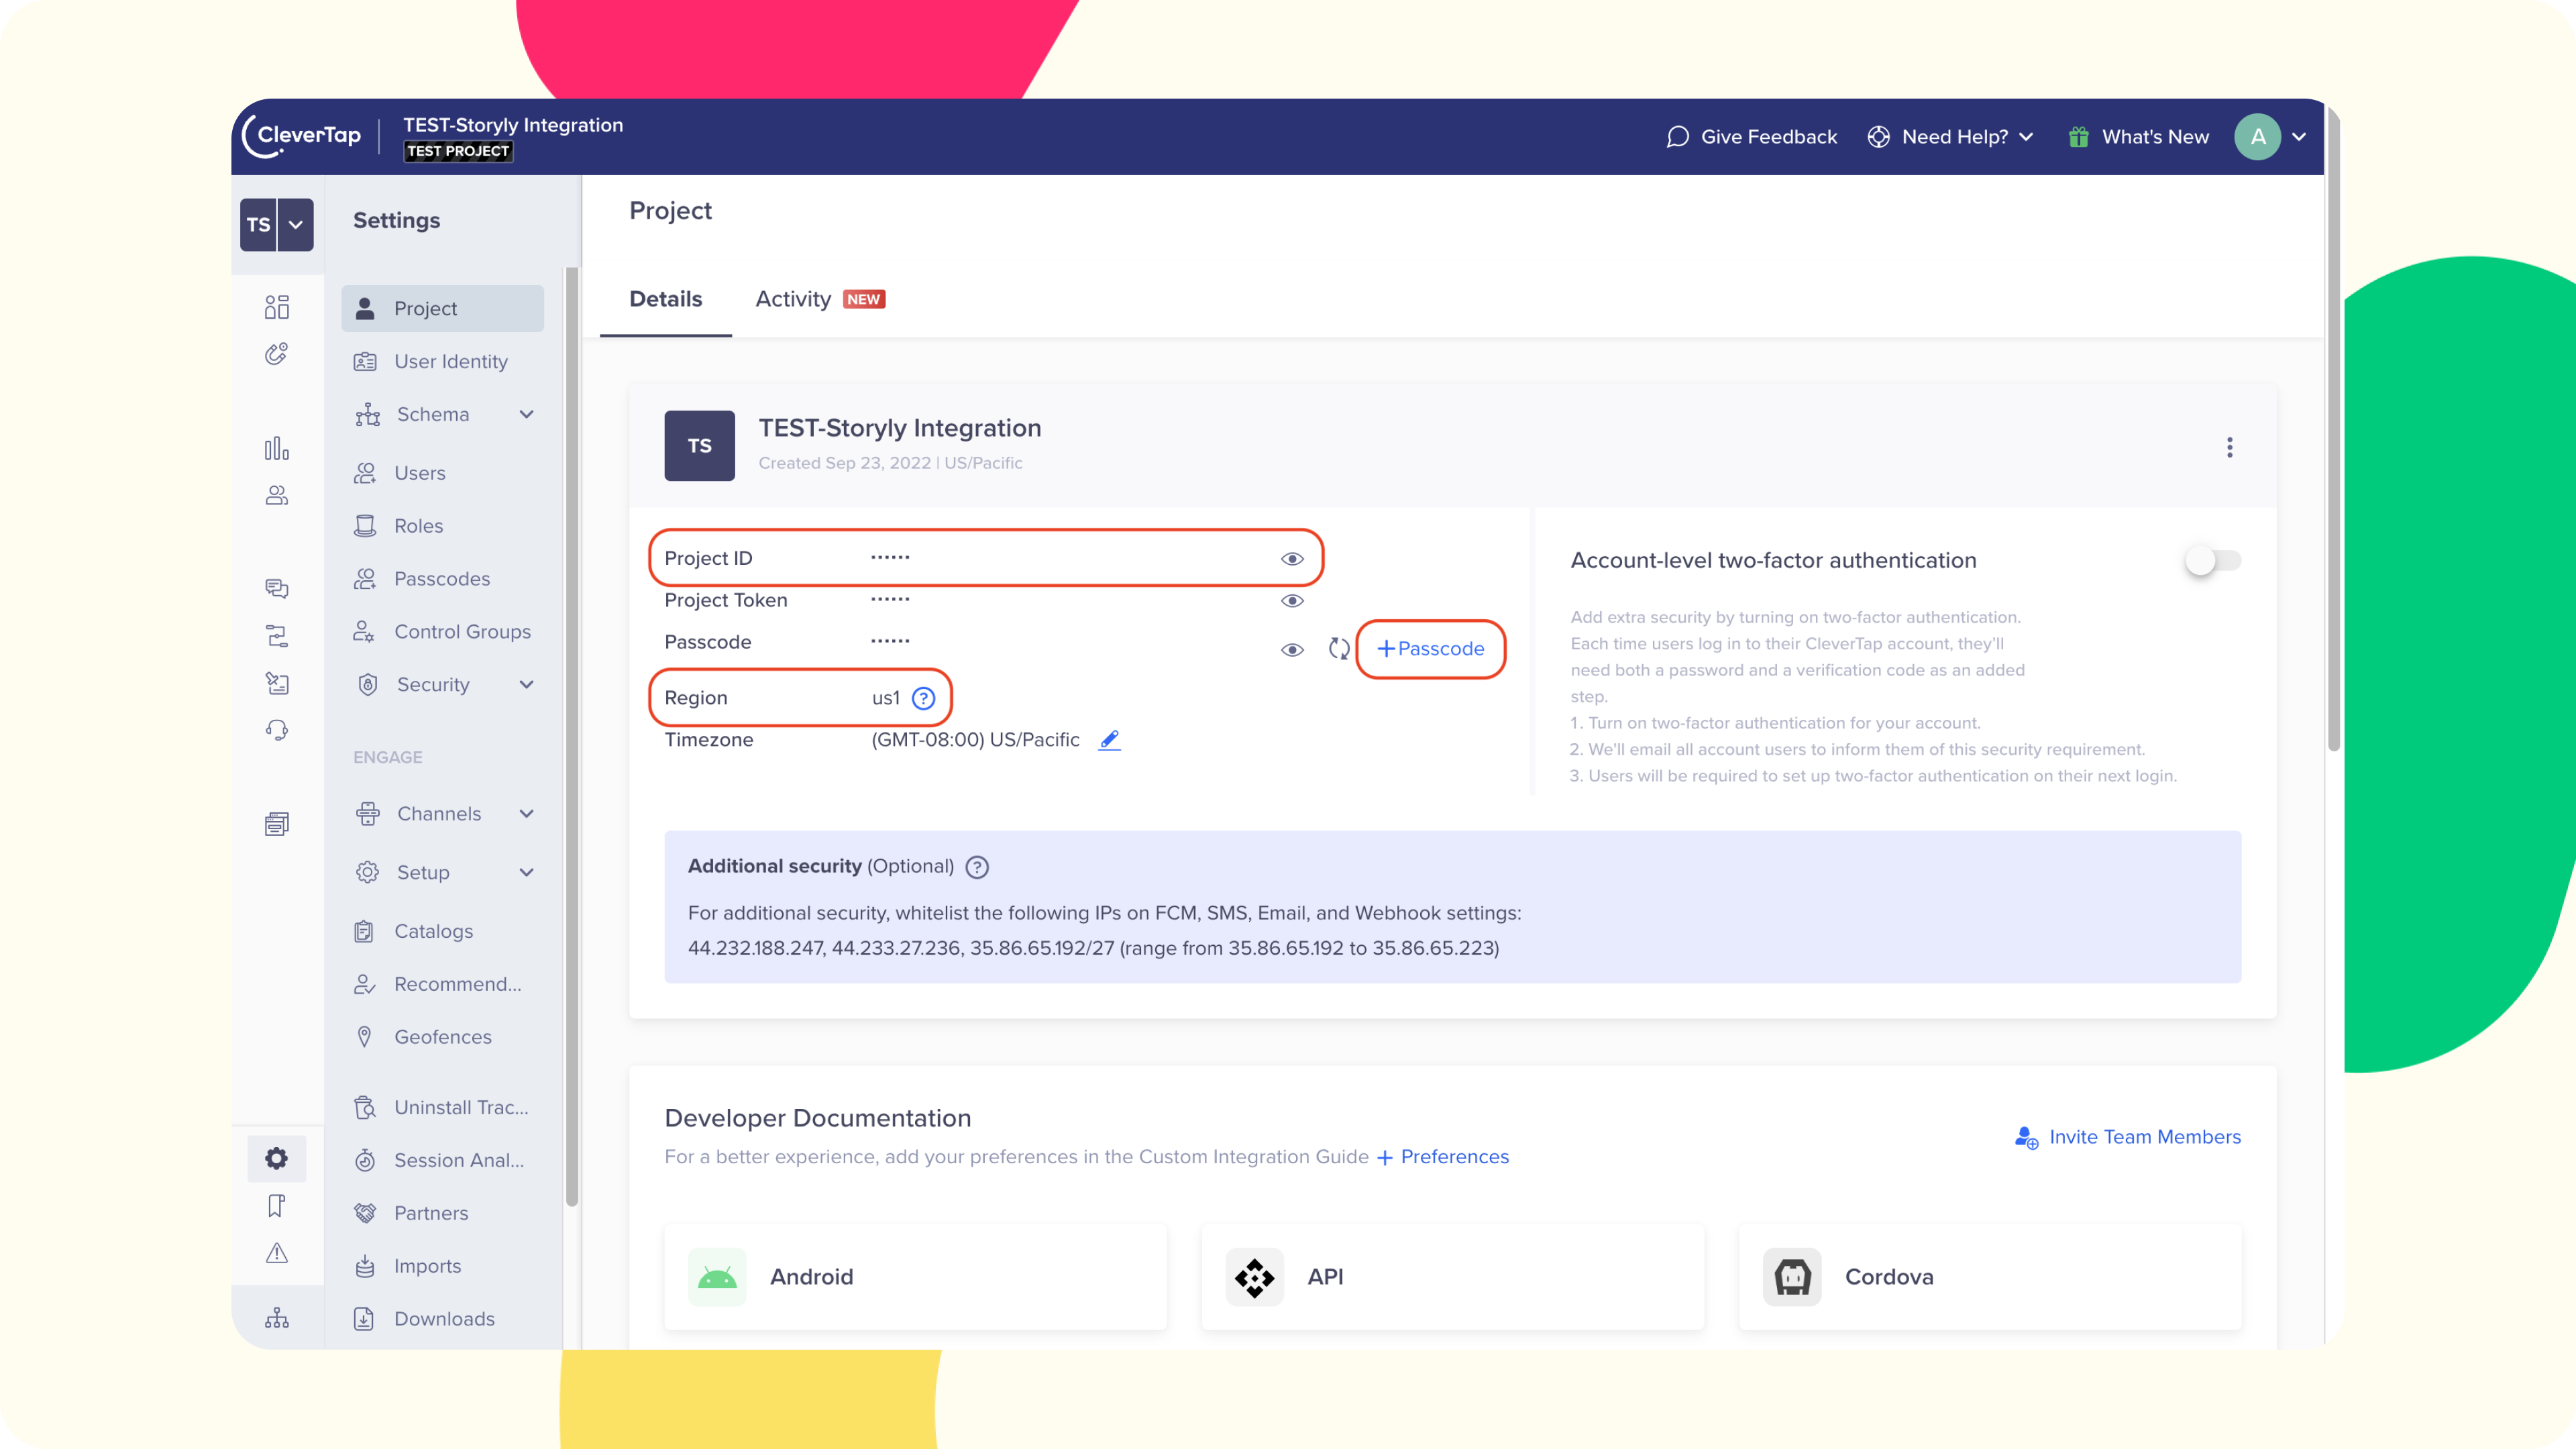
Task: Open the TS project switcher dropdown
Action: pos(295,224)
